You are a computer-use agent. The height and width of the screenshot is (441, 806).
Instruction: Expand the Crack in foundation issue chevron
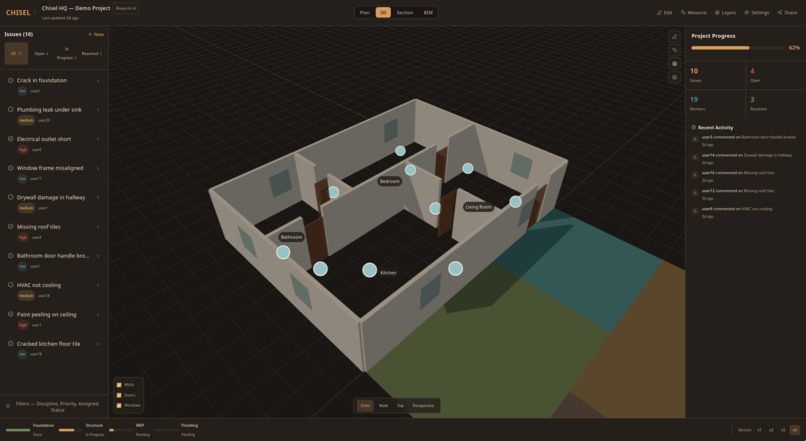click(x=98, y=81)
